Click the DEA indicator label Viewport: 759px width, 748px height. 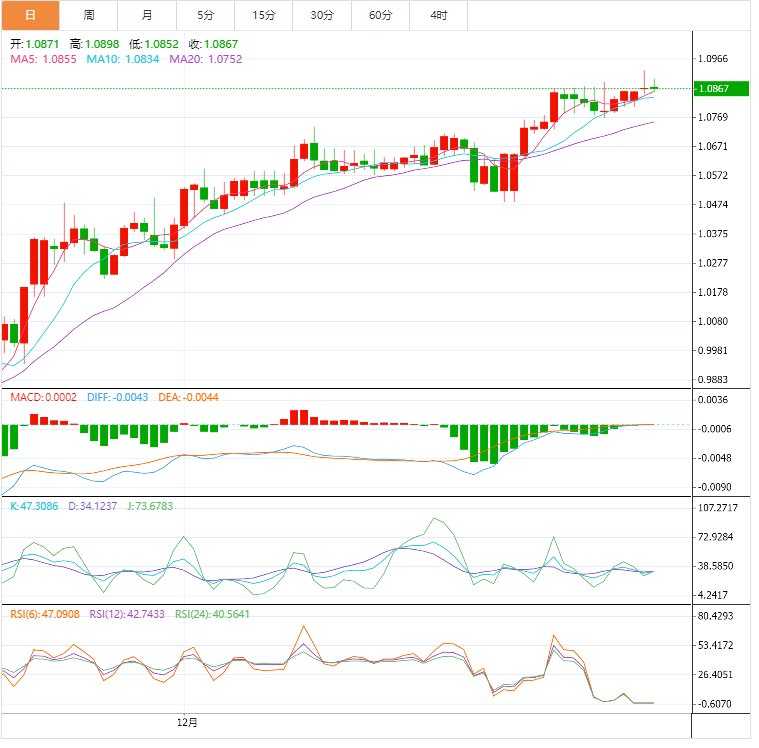click(188, 397)
